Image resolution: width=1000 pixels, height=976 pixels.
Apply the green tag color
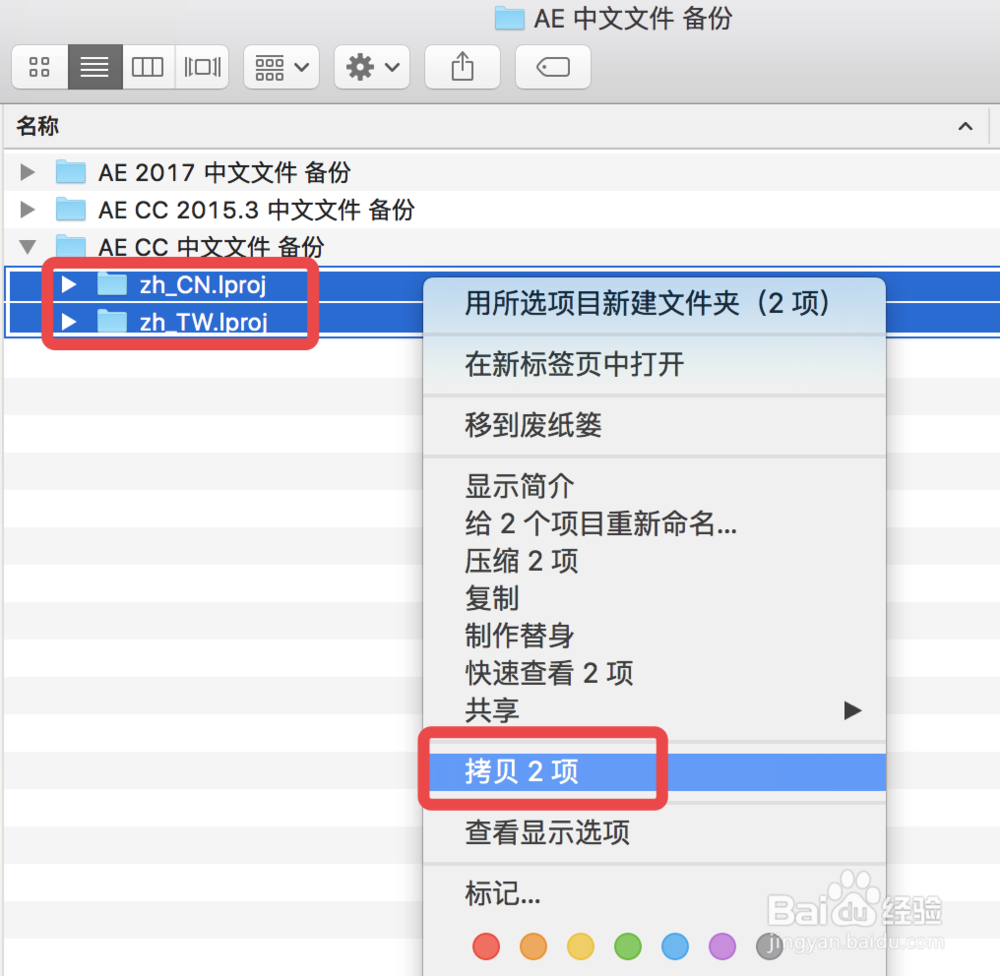pyautogui.click(x=628, y=947)
